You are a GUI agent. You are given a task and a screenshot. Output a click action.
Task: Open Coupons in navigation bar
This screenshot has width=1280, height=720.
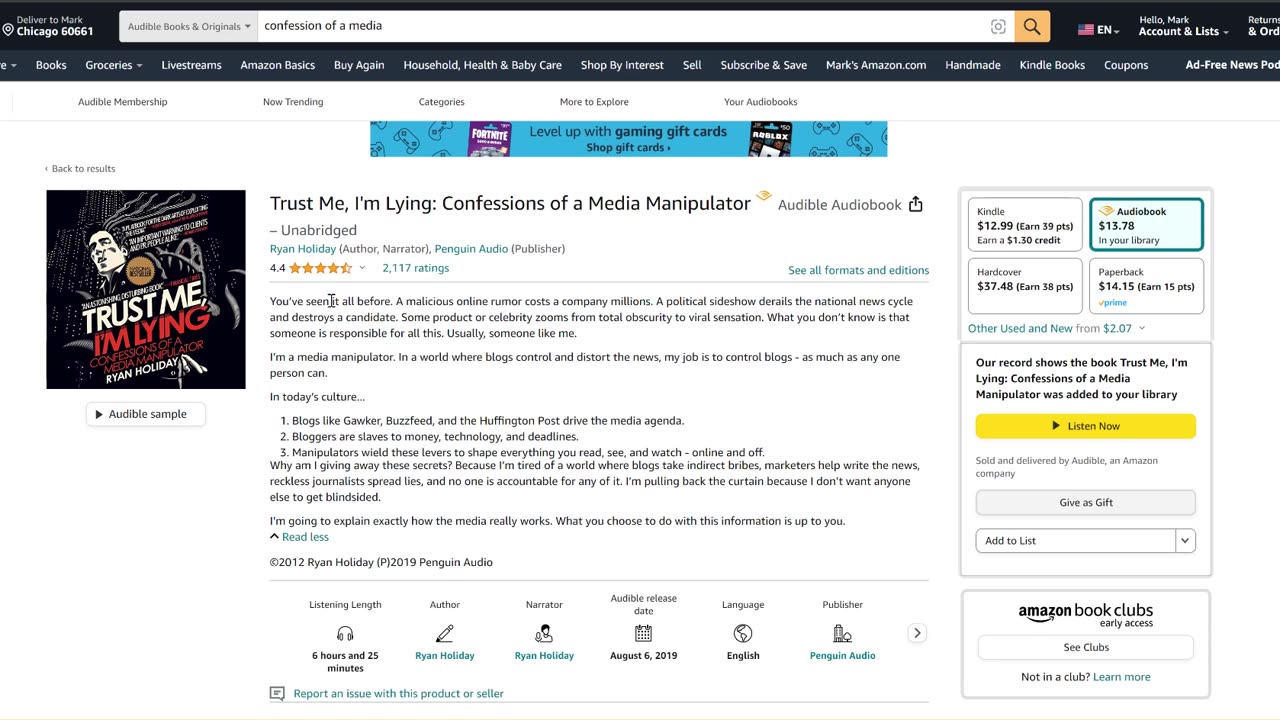tap(1126, 65)
